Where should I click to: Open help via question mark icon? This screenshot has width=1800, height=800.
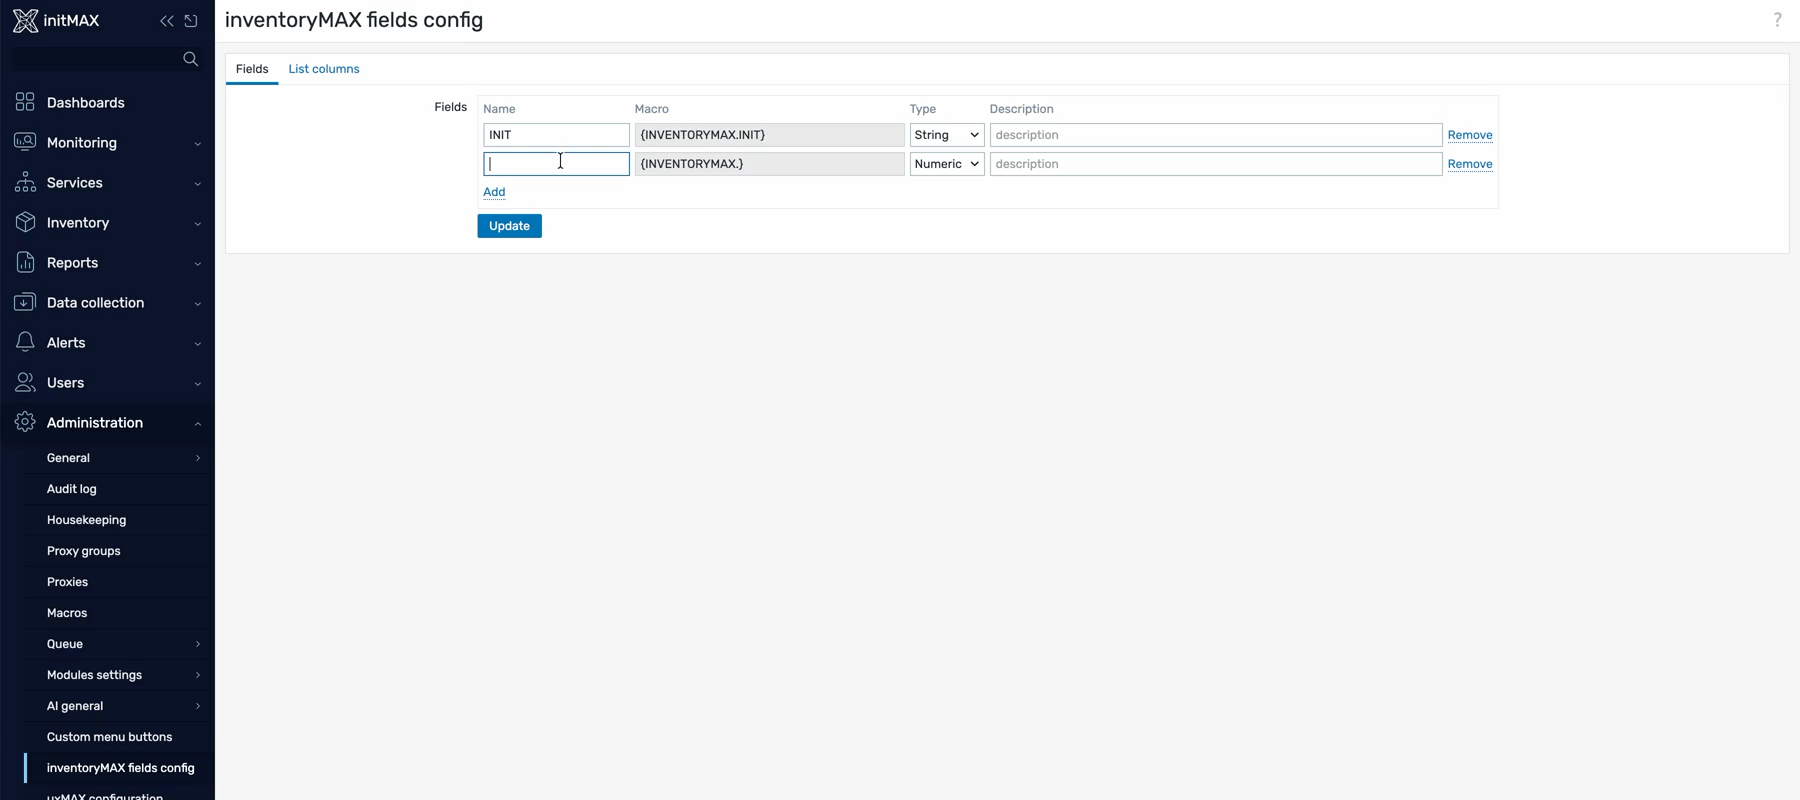click(1777, 20)
